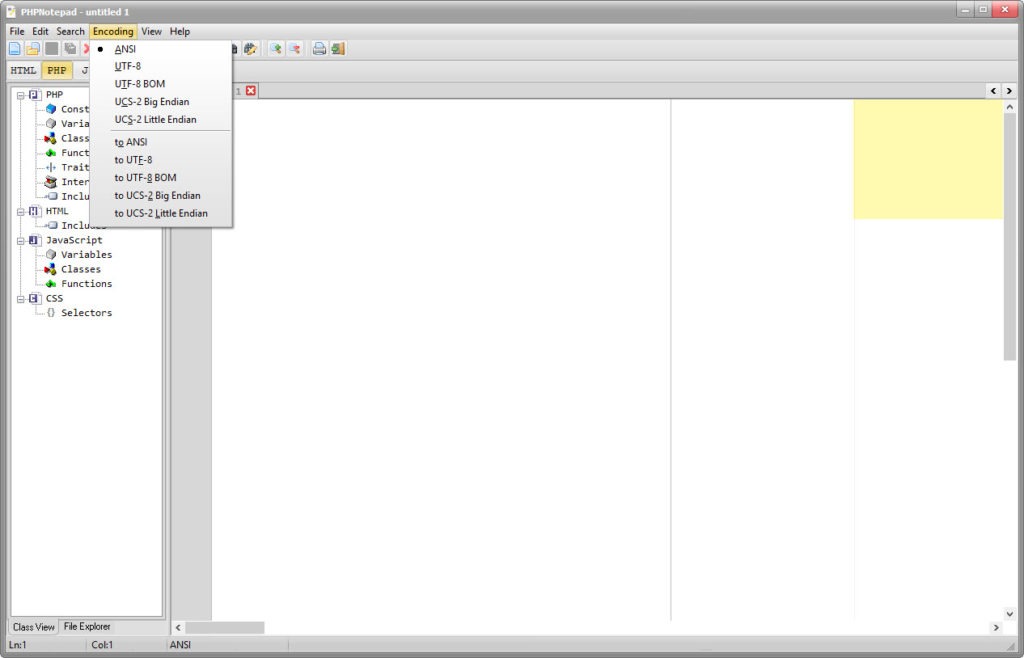
Task: Click 'to UTF-8' conversion entry without BOM
Action: (x=161, y=160)
